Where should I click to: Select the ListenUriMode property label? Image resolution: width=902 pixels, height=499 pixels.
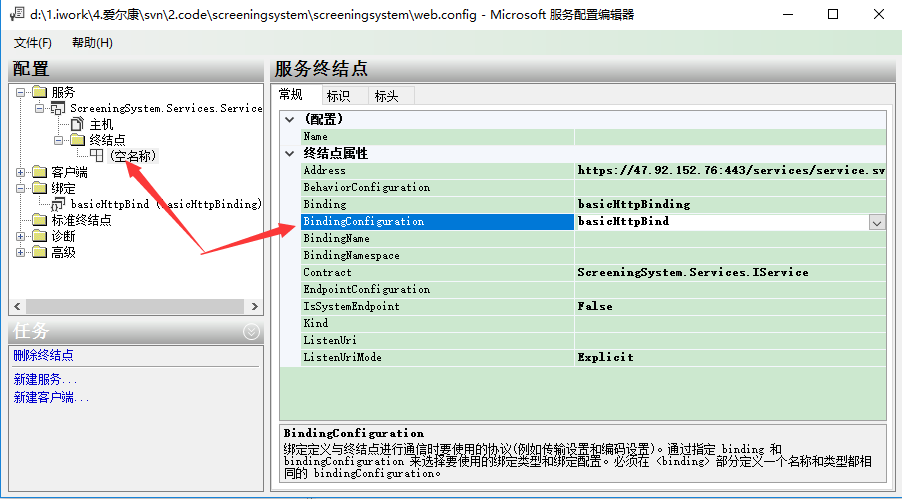(x=342, y=357)
